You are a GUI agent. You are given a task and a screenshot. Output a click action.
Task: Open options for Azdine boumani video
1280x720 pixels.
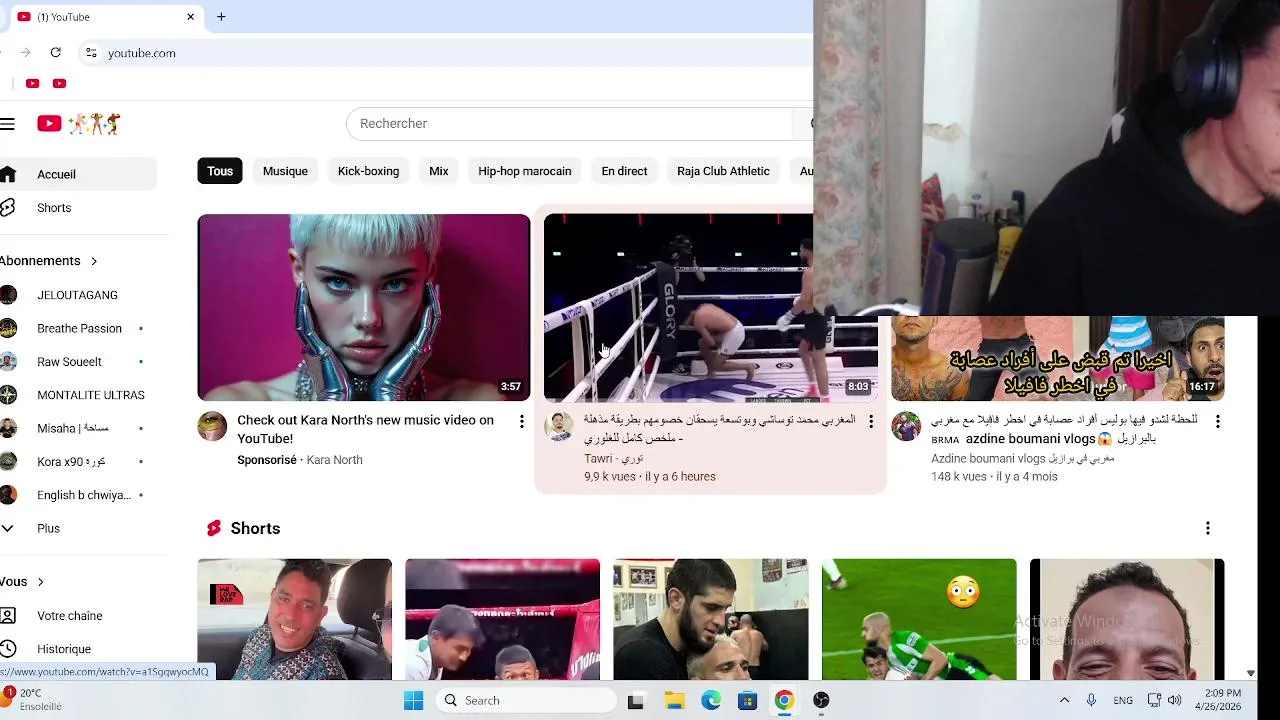1217,422
